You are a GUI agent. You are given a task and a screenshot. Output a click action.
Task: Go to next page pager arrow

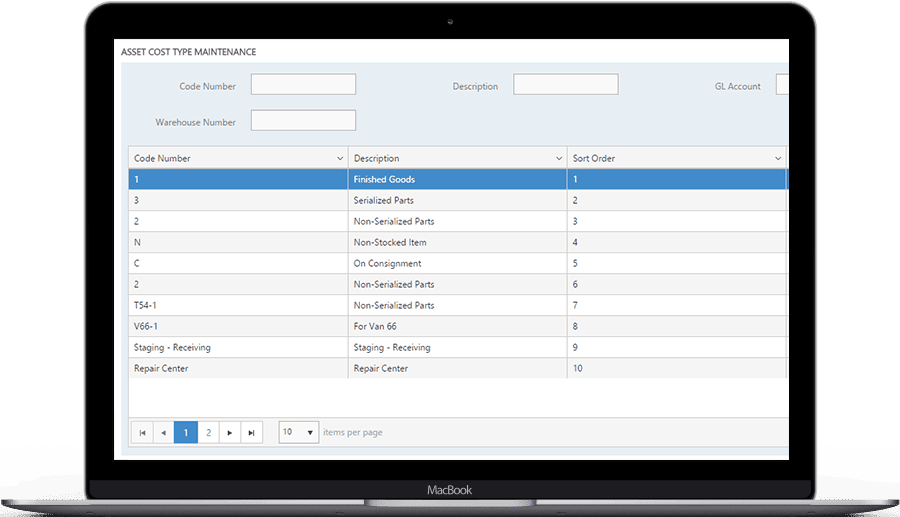pyautogui.click(x=230, y=432)
